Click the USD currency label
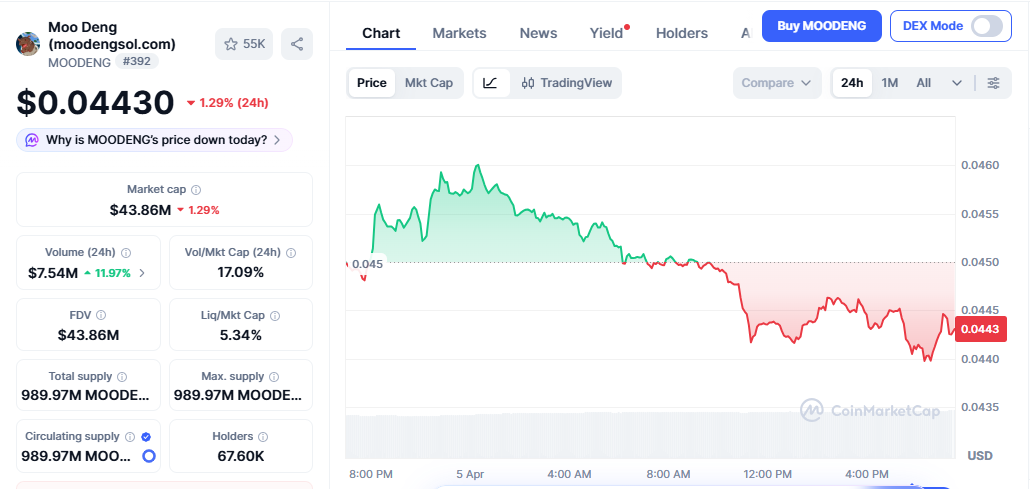The height and width of the screenshot is (489, 1030). 980,455
